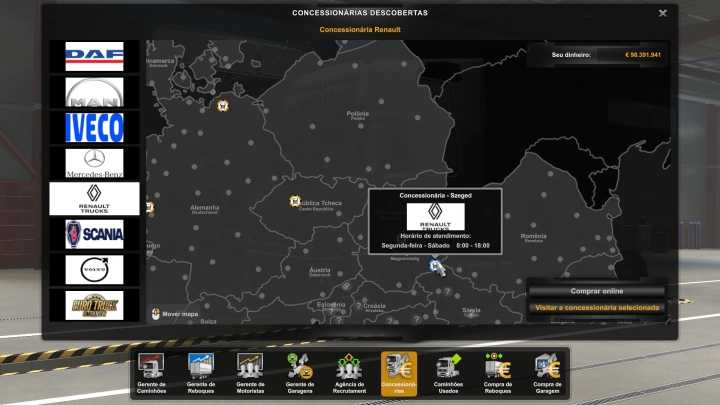720x405 pixels.
Task: Open Gerente de Reboques
Action: pyautogui.click(x=201, y=373)
